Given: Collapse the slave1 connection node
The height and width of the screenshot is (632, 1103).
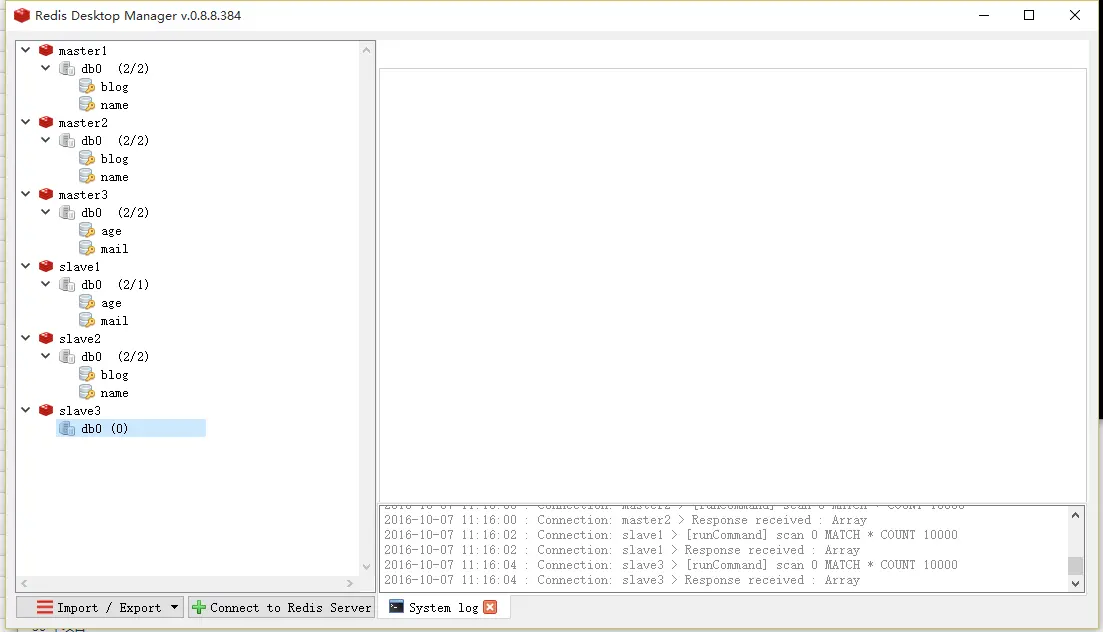Looking at the screenshot, I should tap(26, 266).
